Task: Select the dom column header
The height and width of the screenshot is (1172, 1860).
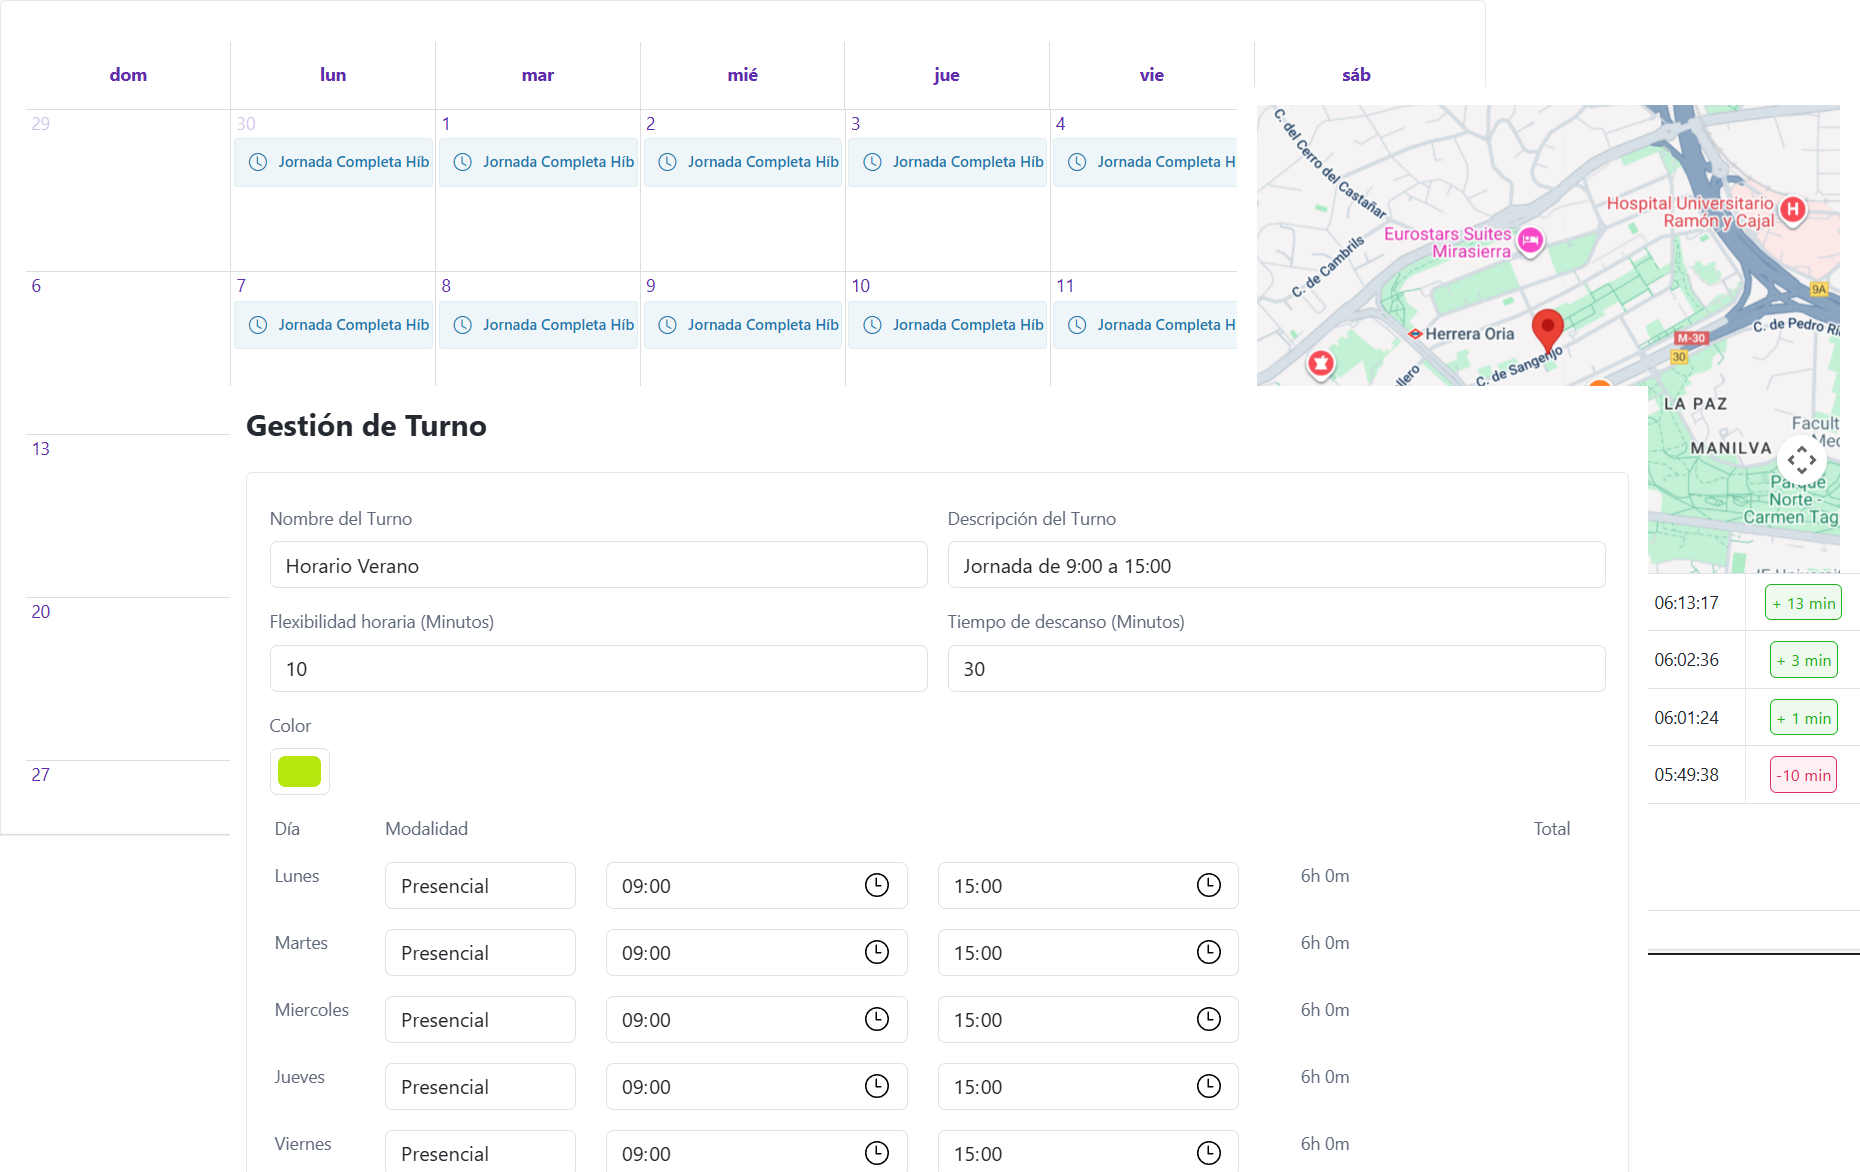Action: point(128,75)
